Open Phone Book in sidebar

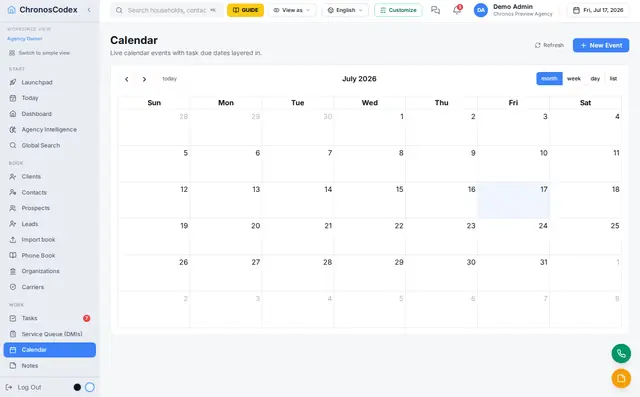click(x=50, y=255)
